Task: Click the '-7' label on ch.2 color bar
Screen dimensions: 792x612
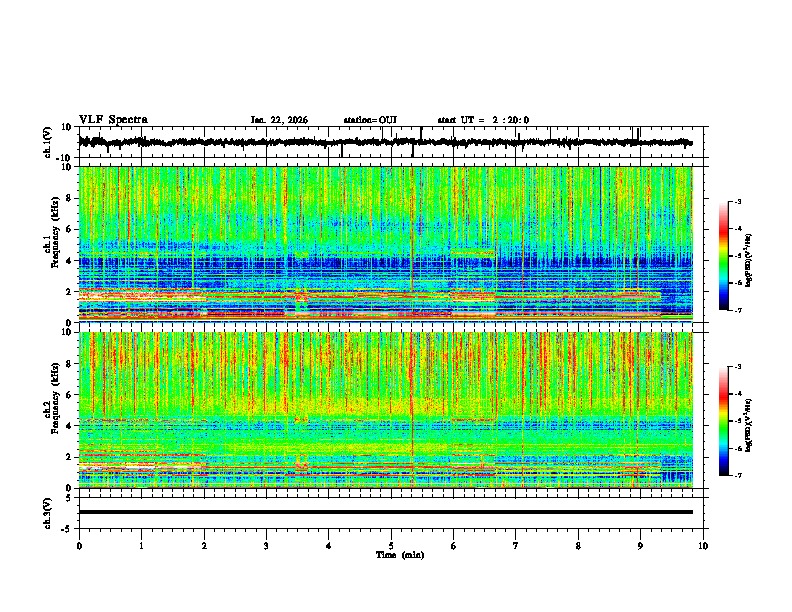Action: coord(737,475)
